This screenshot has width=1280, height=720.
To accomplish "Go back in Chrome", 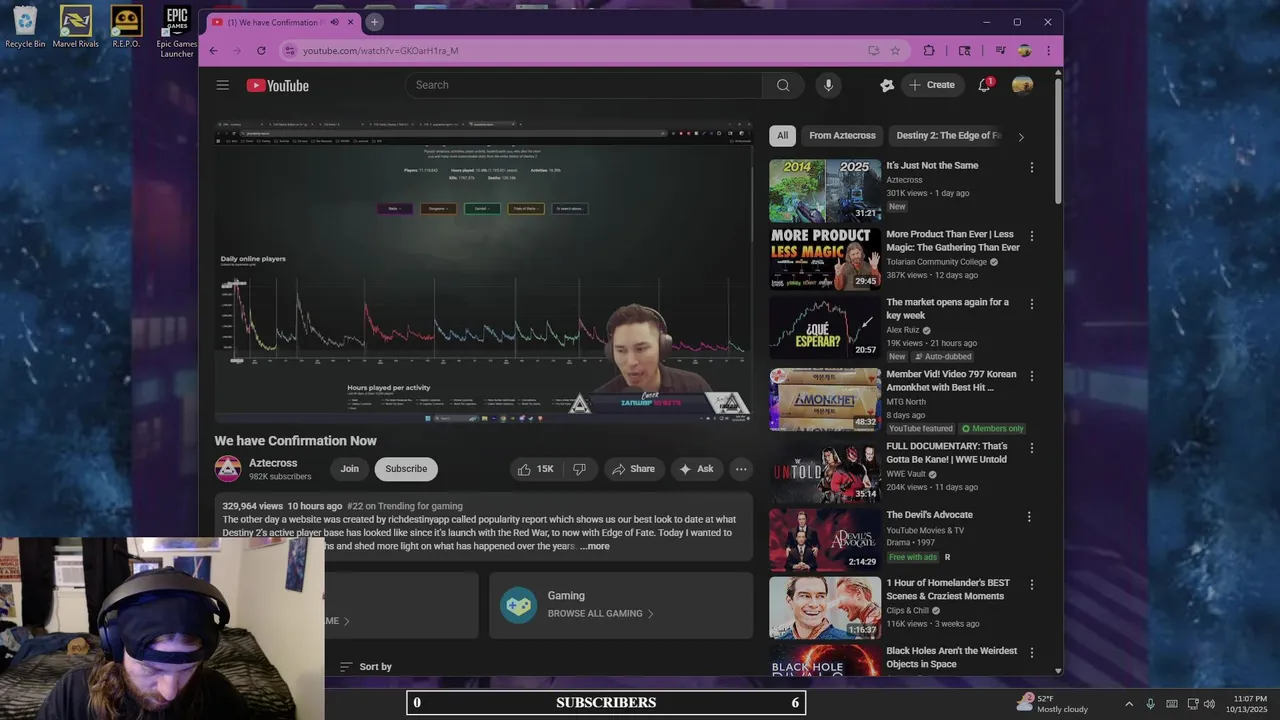I will coord(213,50).
